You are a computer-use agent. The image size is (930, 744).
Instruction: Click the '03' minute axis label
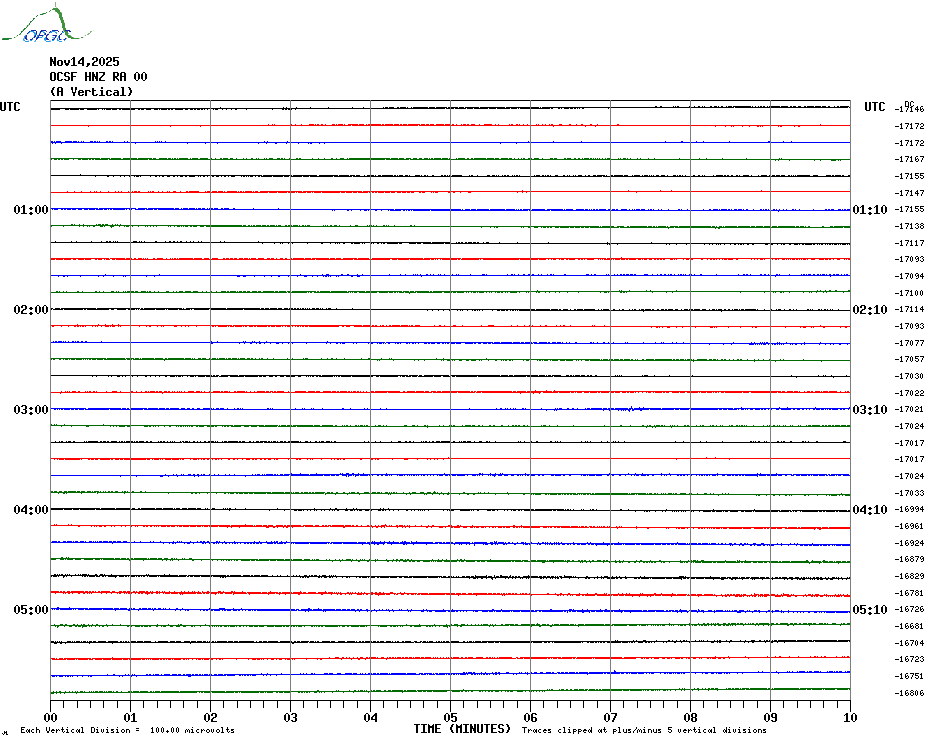pos(291,717)
